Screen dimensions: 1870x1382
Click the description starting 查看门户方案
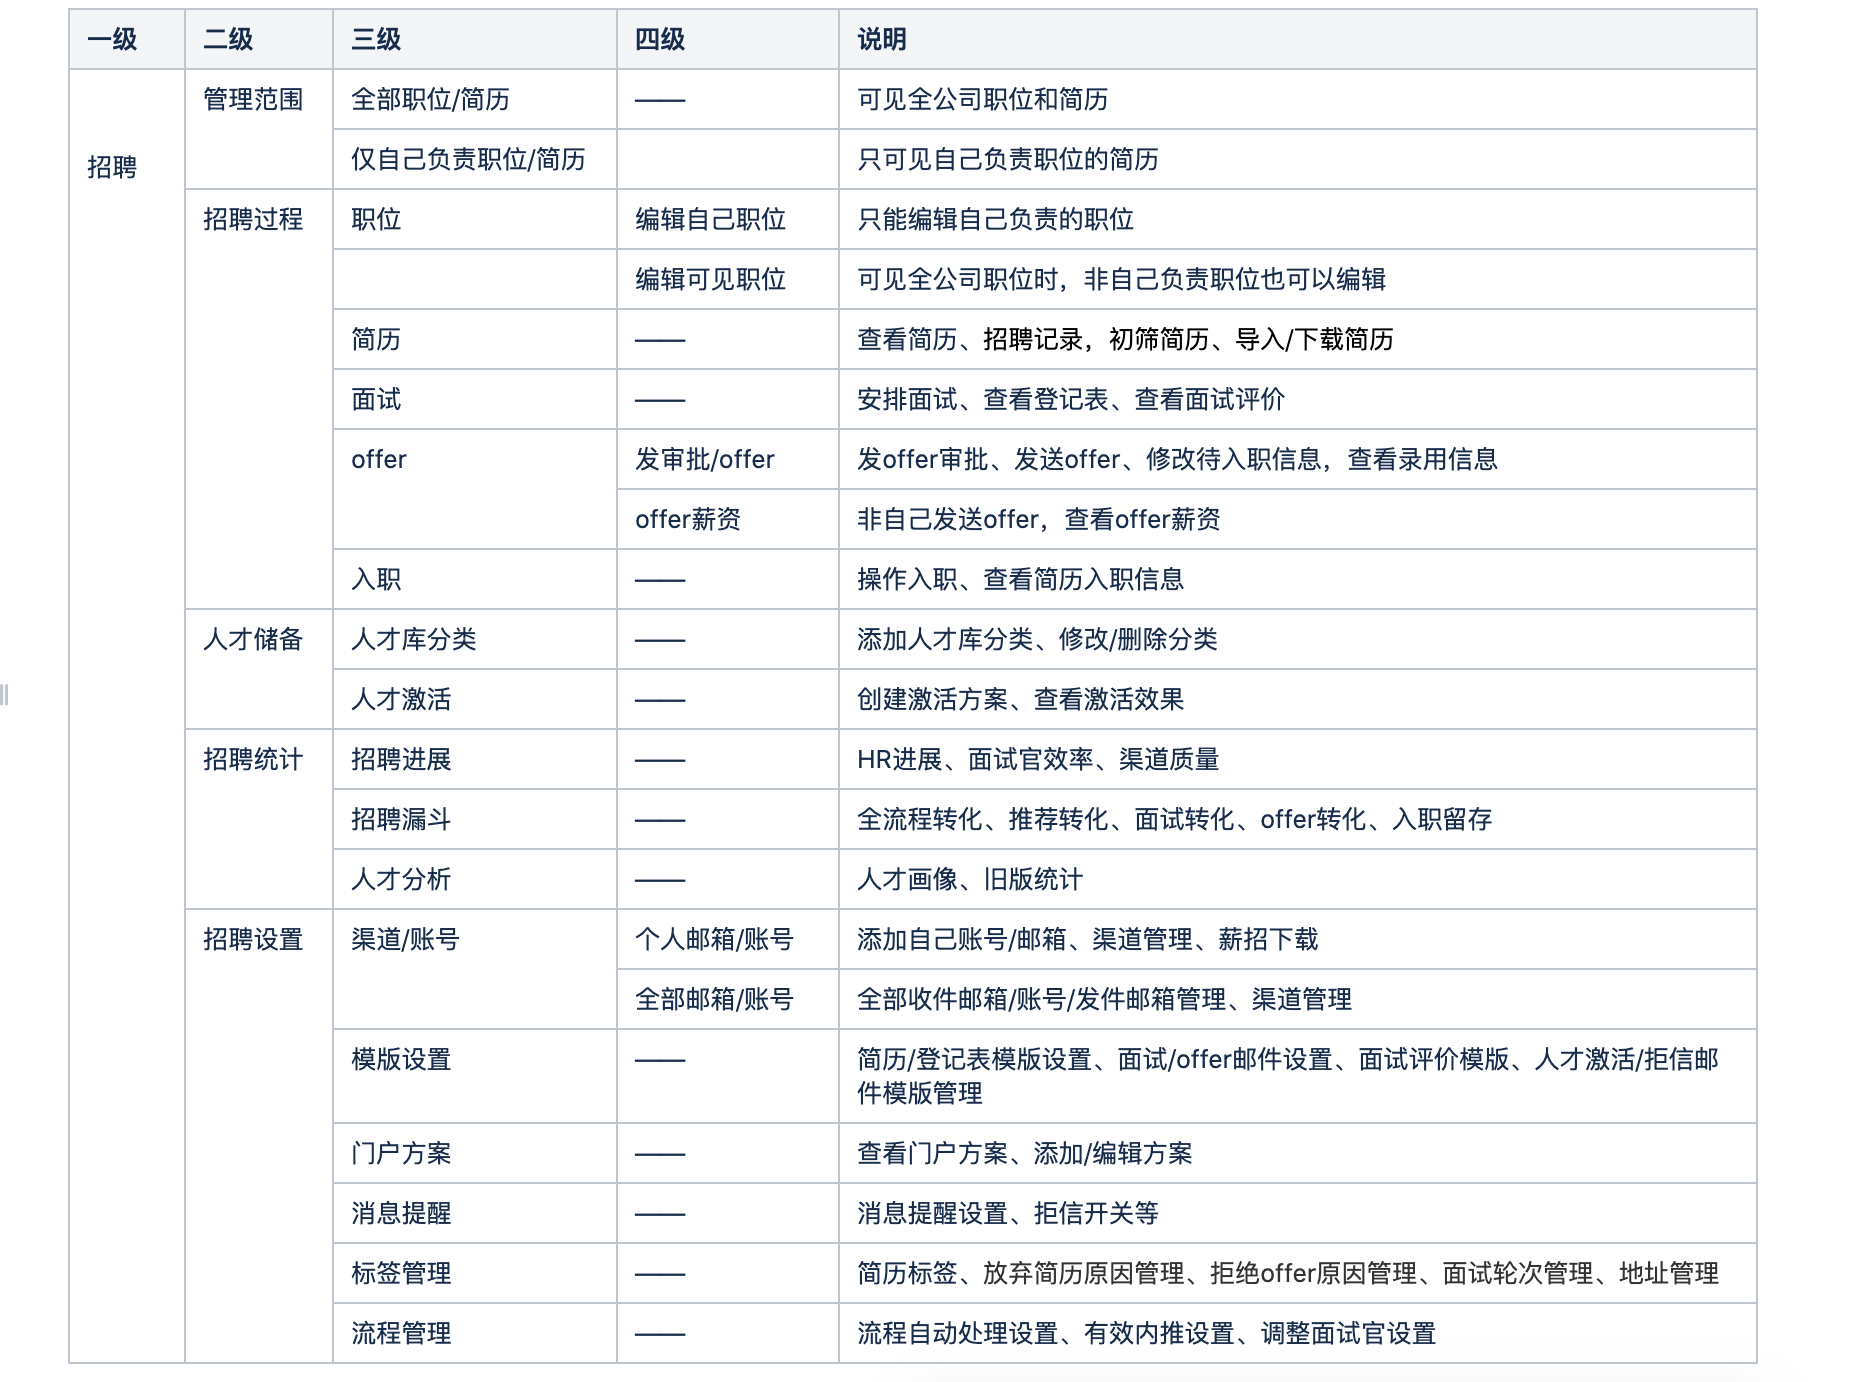tap(1025, 1154)
